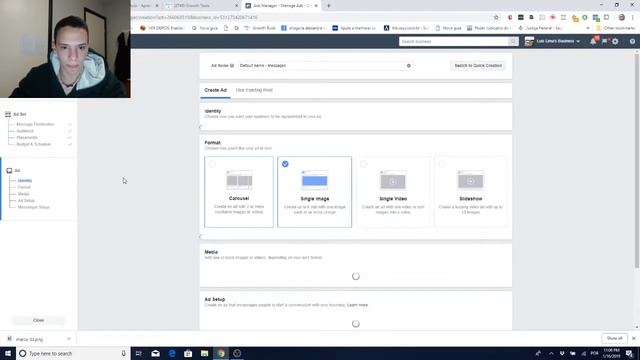Click the page vertical scrollbar
640x360 pixels.
click(637, 161)
